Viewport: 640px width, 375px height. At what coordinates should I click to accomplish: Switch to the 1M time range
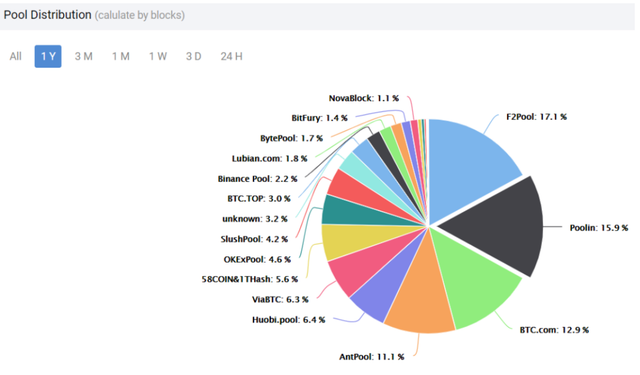coord(121,56)
